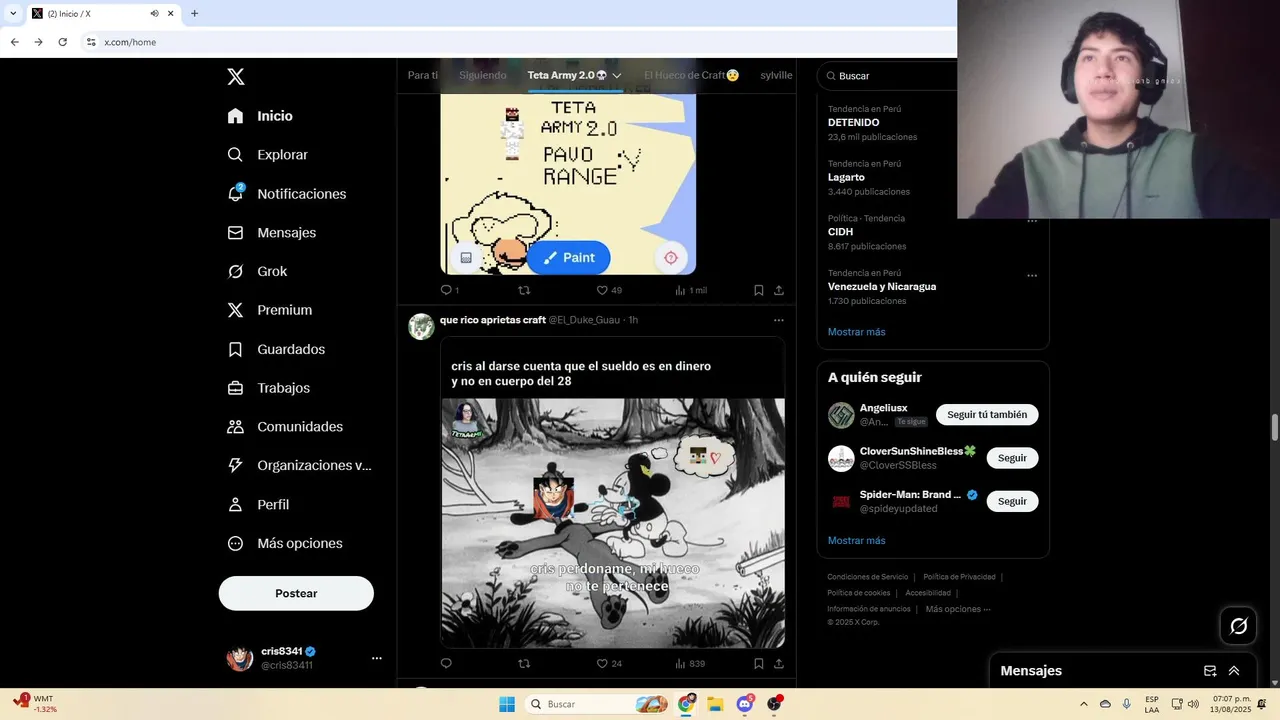Open the floating Grok button
Image resolution: width=1280 pixels, height=720 pixels.
point(1238,626)
